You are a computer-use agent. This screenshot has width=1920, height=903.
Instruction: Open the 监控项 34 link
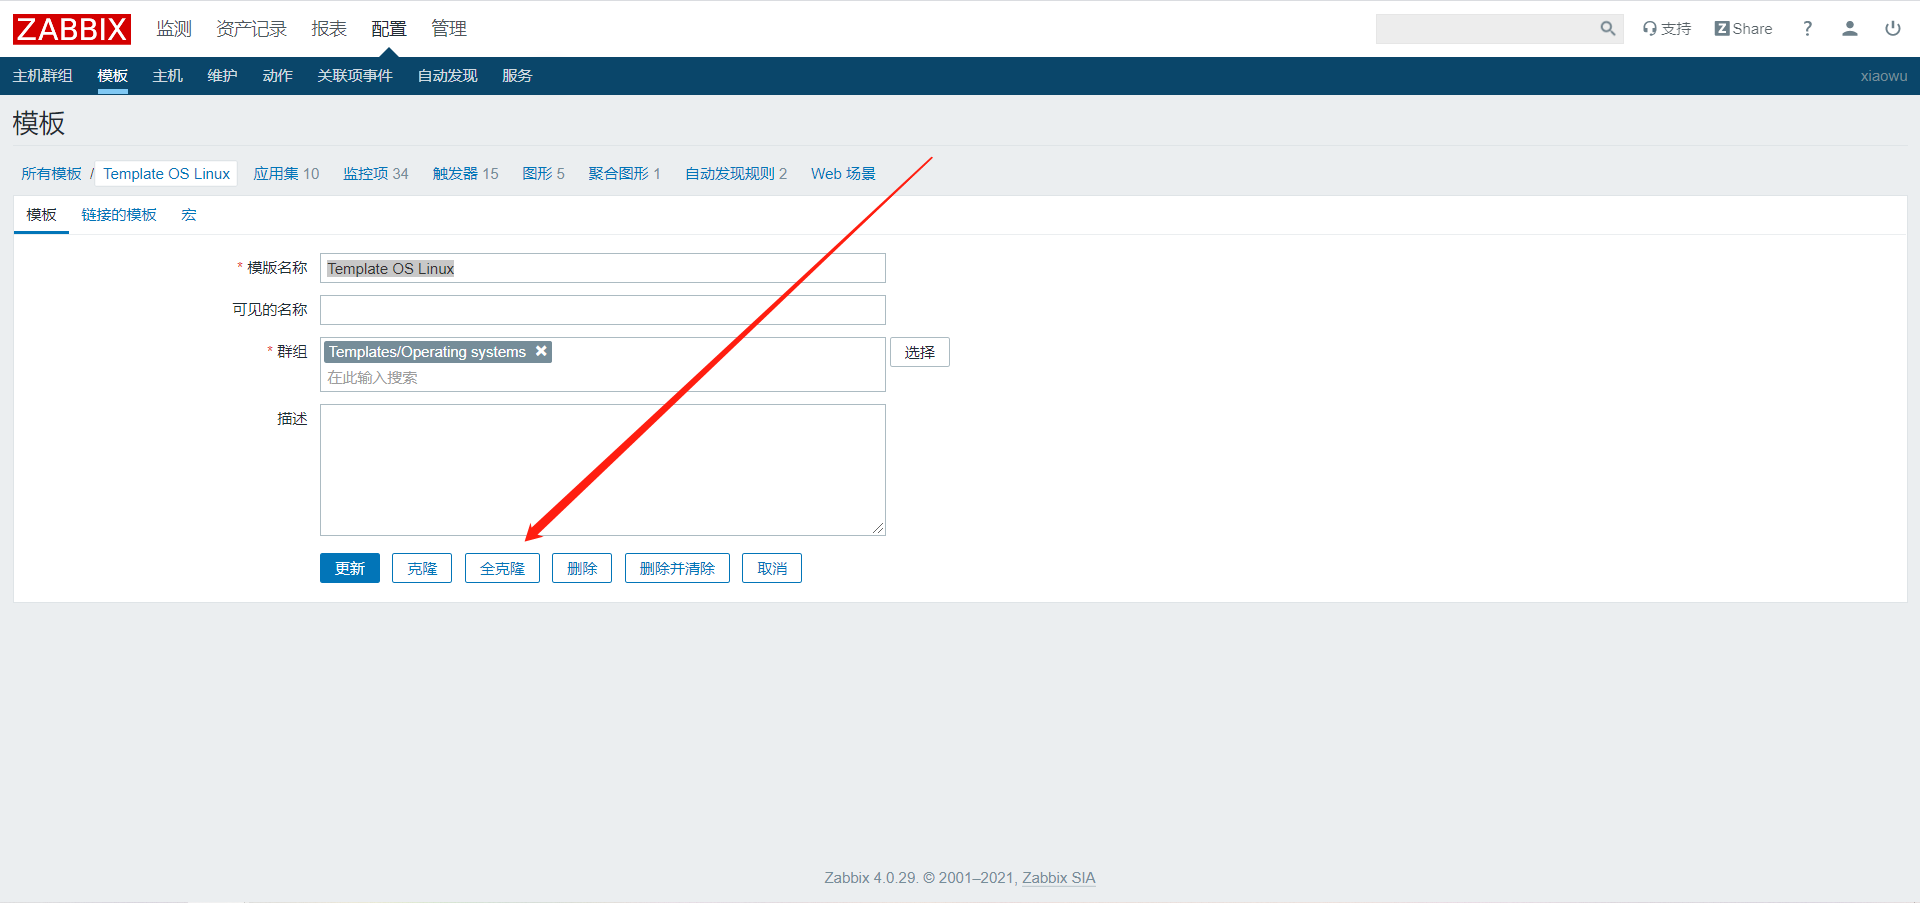pos(375,174)
